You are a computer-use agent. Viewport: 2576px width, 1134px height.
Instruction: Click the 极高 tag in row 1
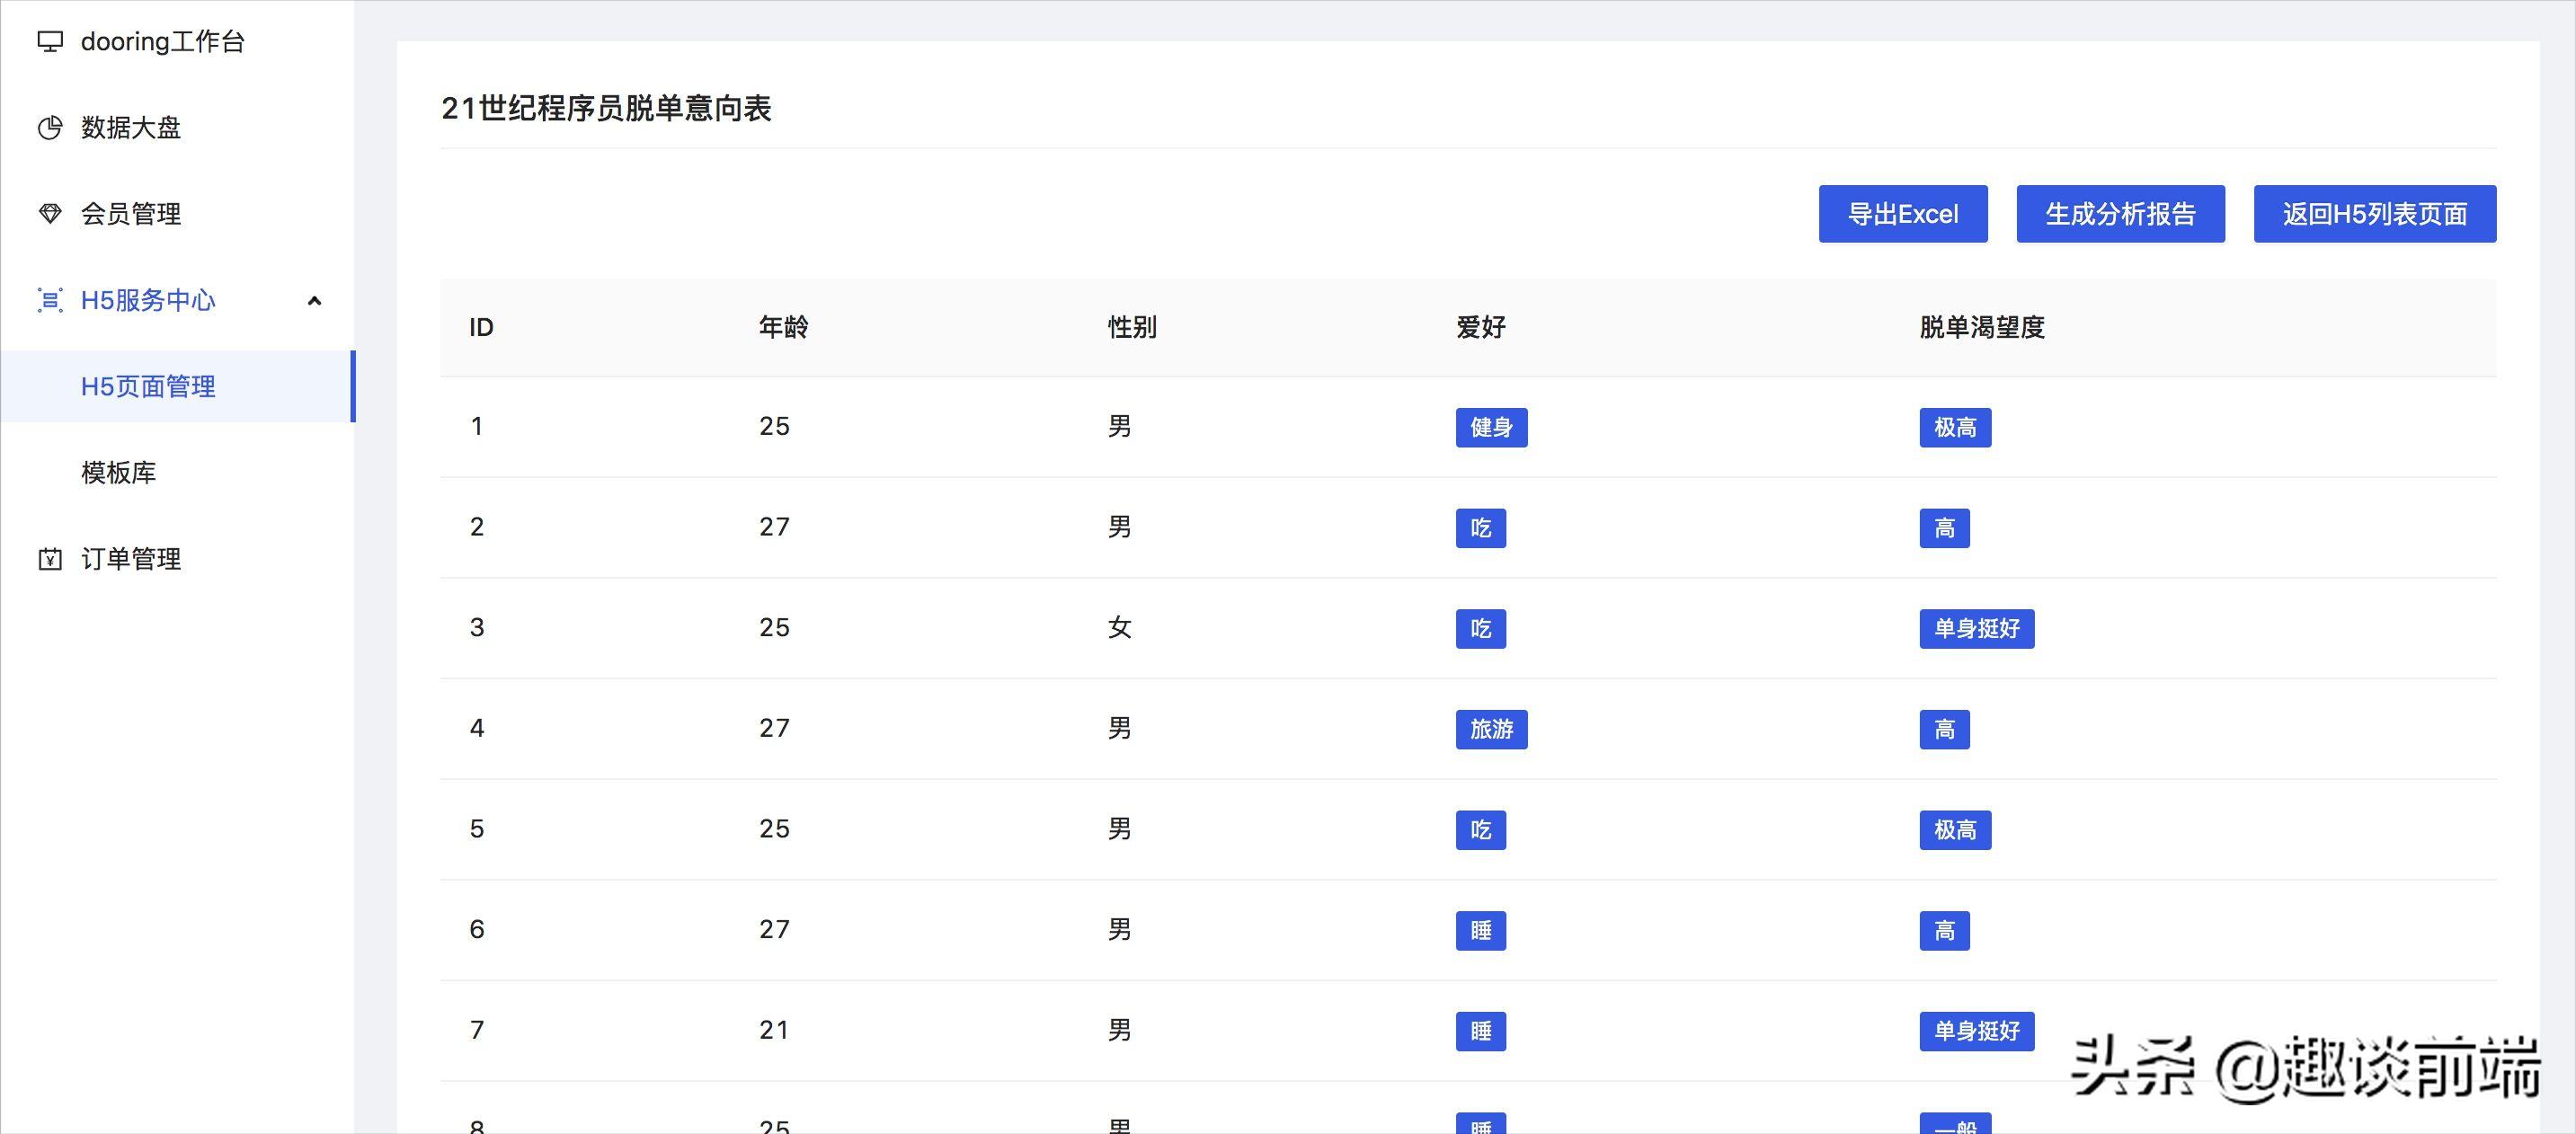[1955, 427]
